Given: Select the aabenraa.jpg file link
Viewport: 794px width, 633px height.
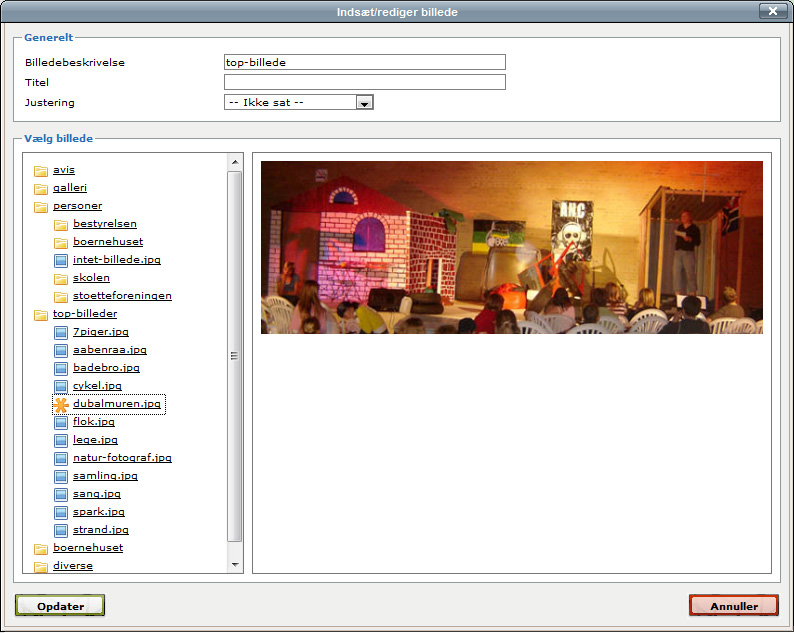Looking at the screenshot, I should click(110, 350).
